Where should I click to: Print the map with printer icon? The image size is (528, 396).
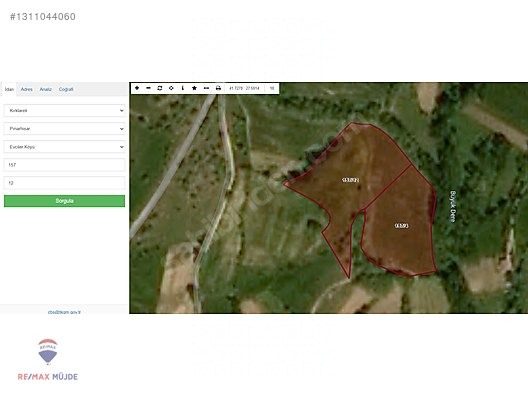pyautogui.click(x=218, y=88)
